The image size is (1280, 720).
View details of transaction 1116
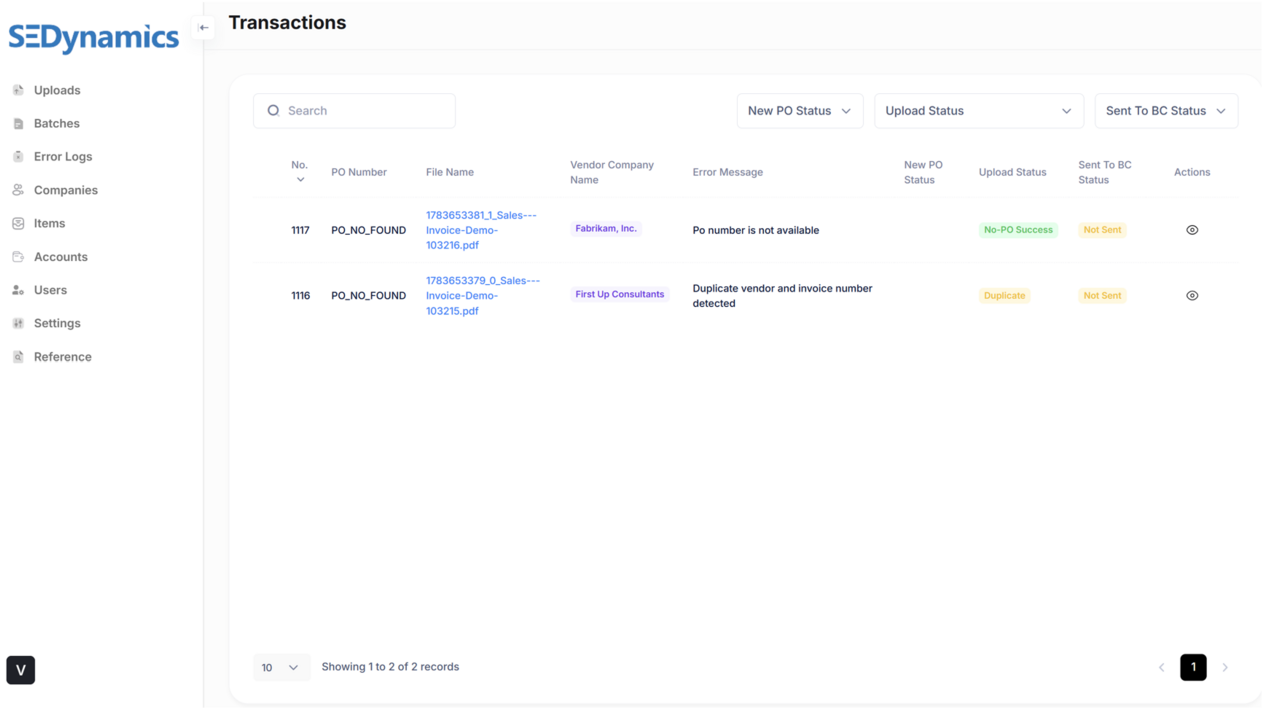coord(1192,296)
